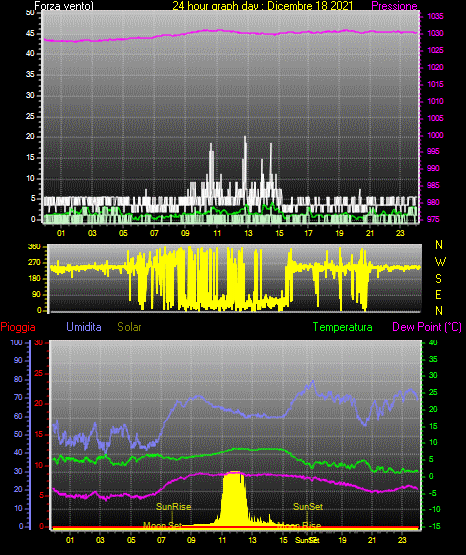
Task: Click the S compass direction letter
Action: [x=438, y=279]
